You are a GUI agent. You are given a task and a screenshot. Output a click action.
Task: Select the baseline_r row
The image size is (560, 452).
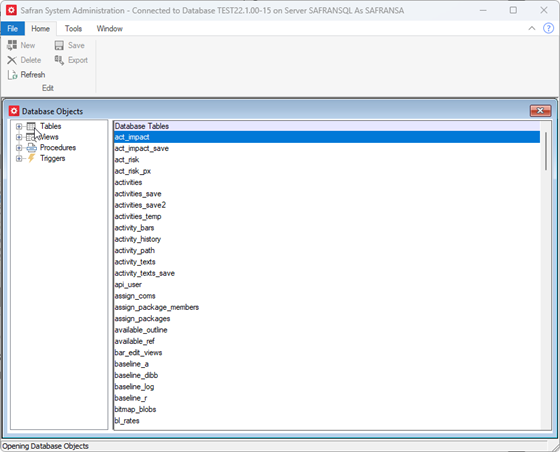[x=326, y=398]
